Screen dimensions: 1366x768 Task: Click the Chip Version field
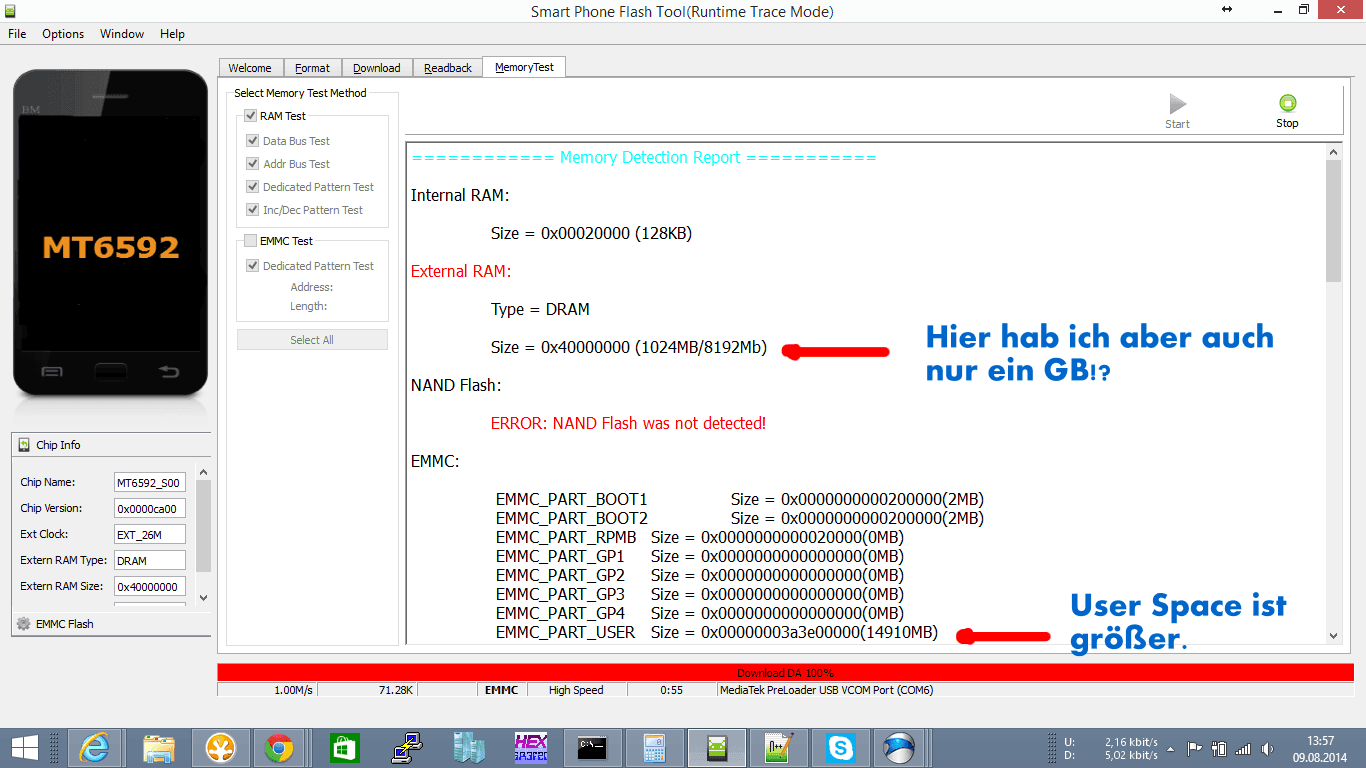click(x=149, y=508)
